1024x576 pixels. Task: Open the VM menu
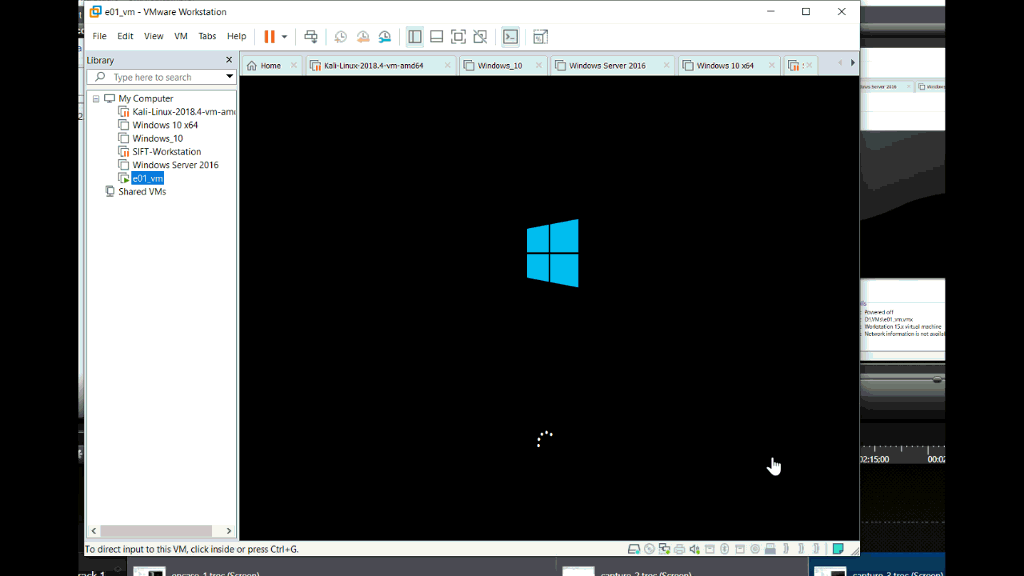click(x=181, y=36)
